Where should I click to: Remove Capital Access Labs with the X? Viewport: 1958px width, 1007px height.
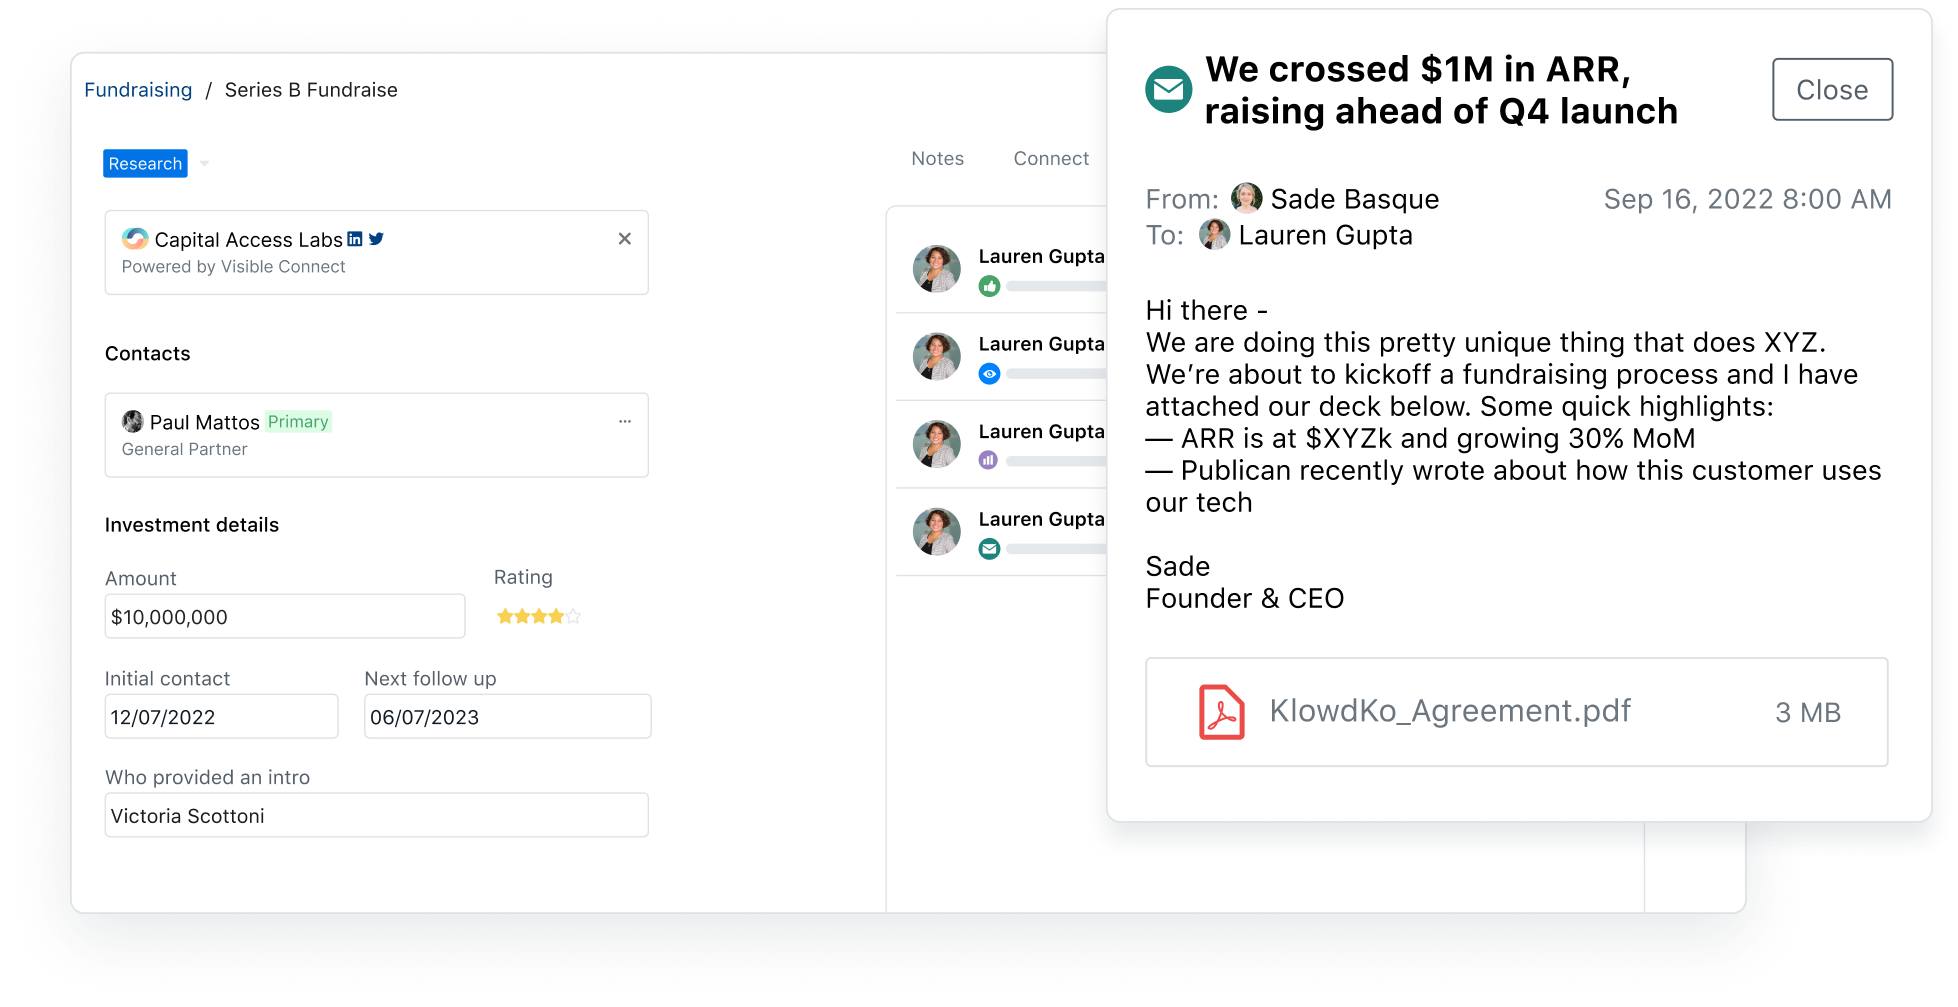624,239
